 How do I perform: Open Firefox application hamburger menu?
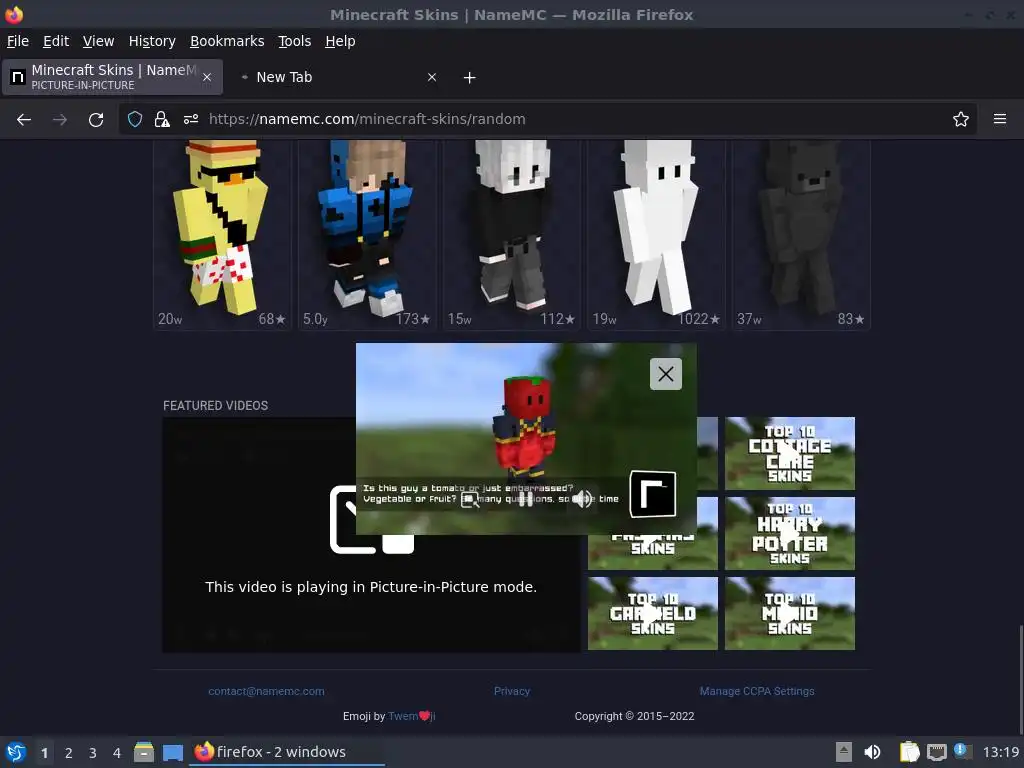point(1000,119)
